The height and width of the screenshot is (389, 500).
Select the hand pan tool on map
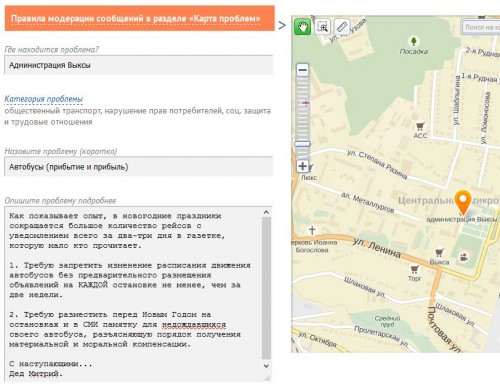coord(303,27)
